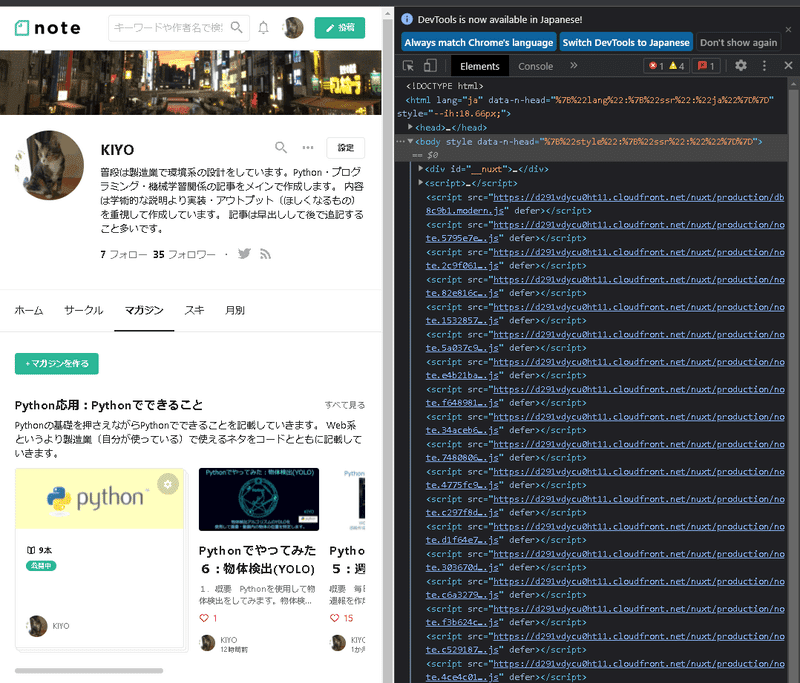Viewport: 800px width, 683px height.
Task: Click Don't show again button
Action: pos(738,42)
